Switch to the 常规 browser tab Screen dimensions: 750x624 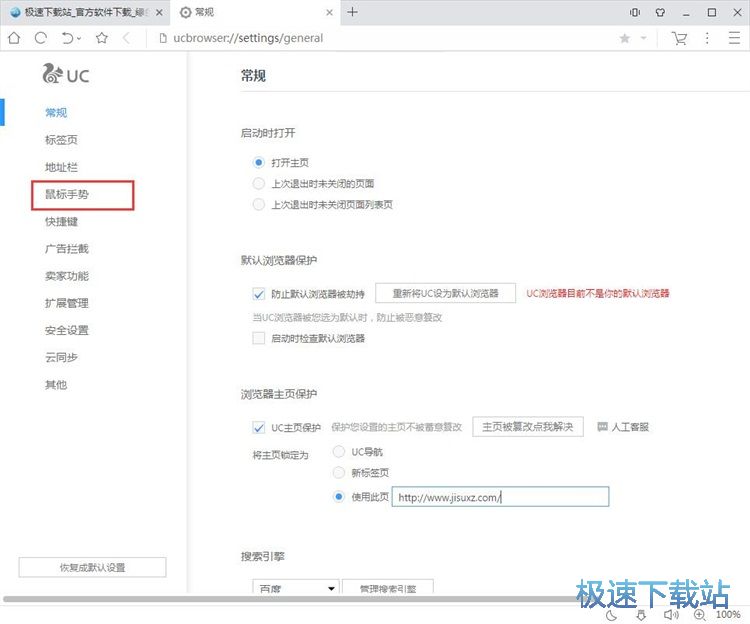pos(255,12)
